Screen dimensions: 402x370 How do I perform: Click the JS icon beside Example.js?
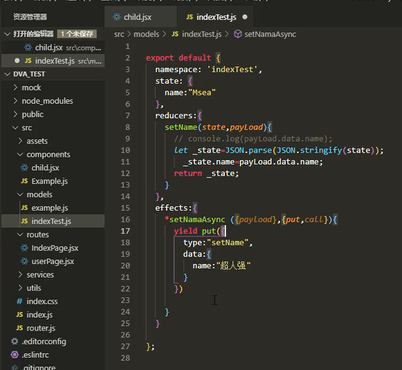click(x=24, y=181)
